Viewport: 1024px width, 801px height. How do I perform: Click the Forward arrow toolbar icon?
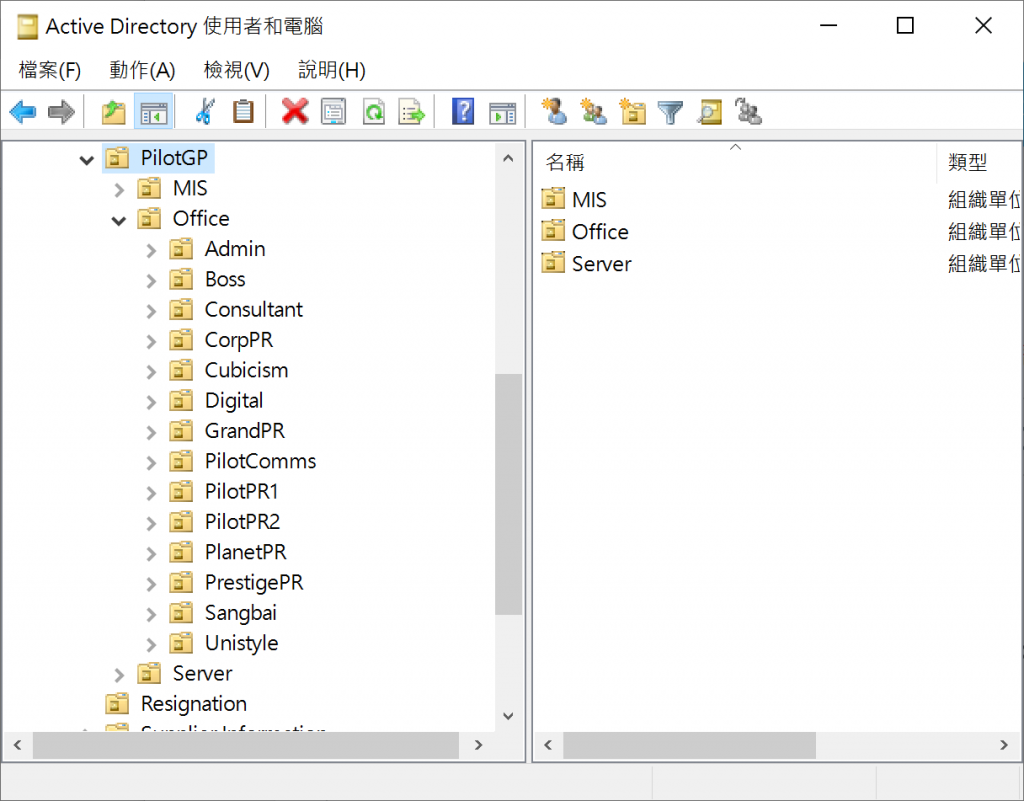pyautogui.click(x=62, y=112)
